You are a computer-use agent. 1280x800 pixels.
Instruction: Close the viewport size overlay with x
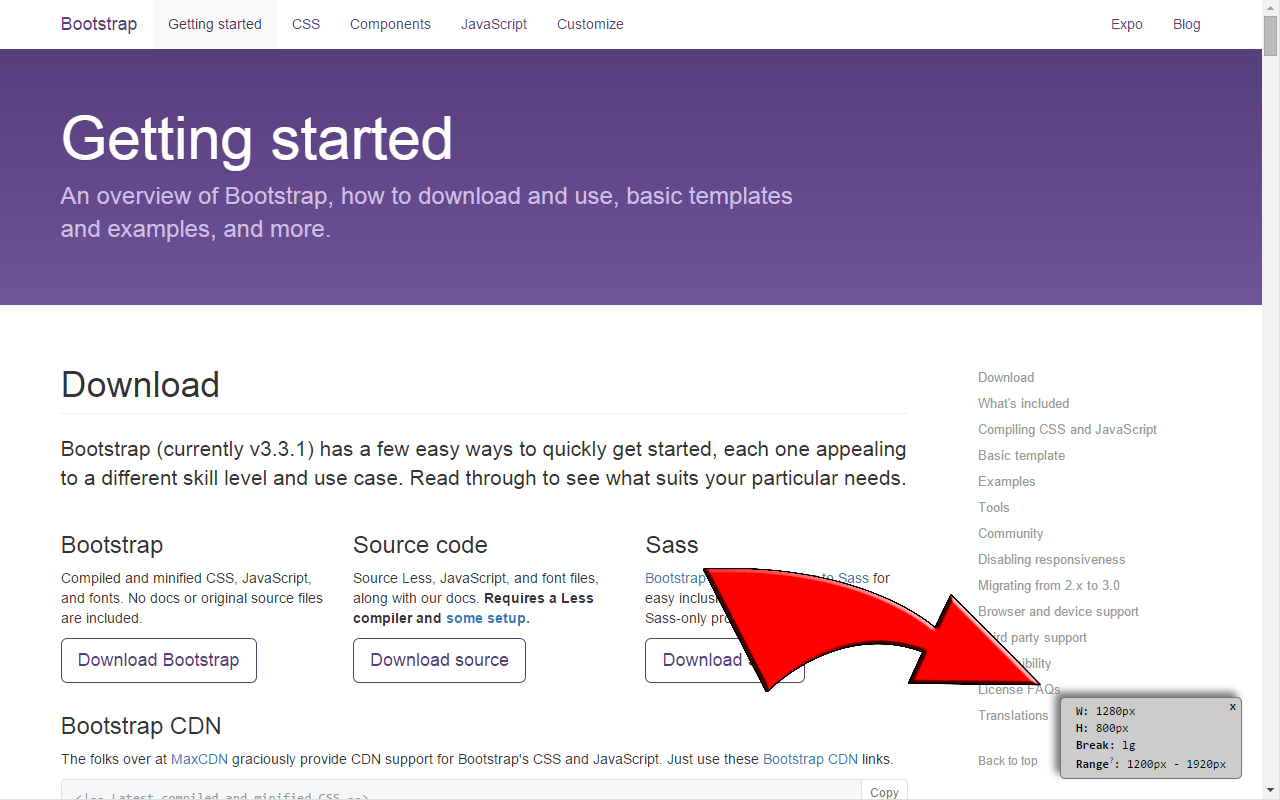pos(1232,706)
